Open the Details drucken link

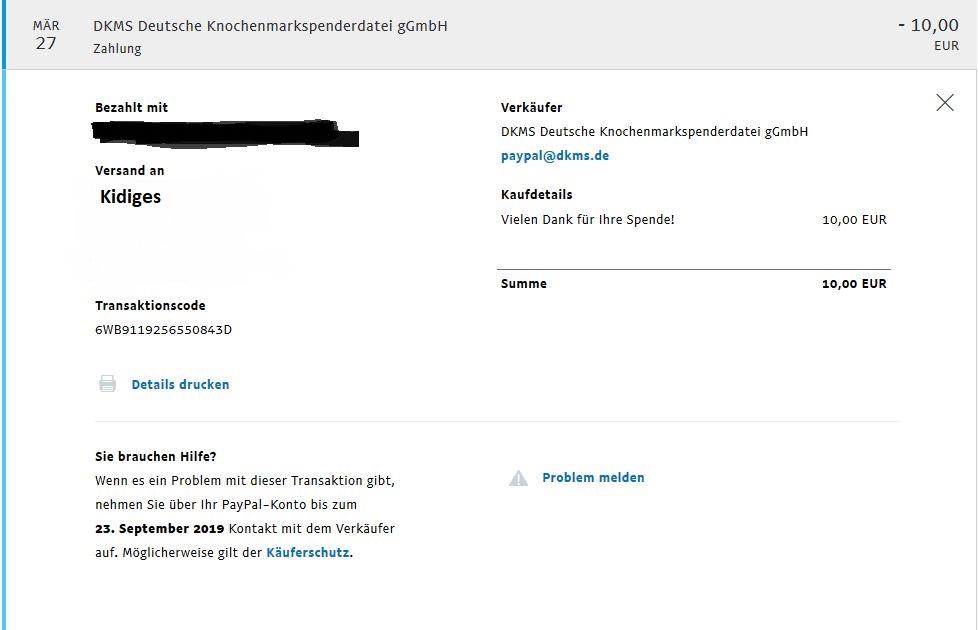click(x=180, y=384)
